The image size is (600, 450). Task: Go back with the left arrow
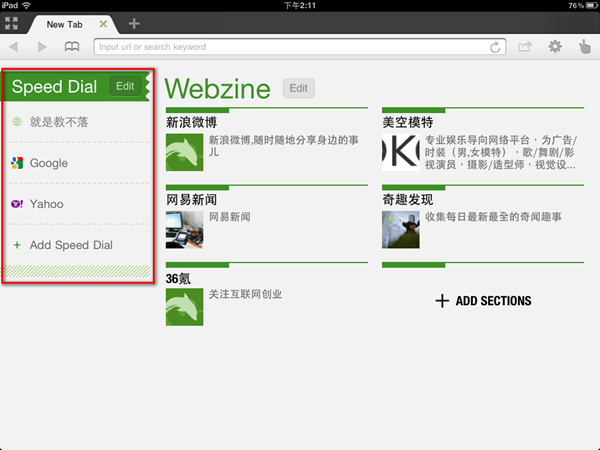14,47
